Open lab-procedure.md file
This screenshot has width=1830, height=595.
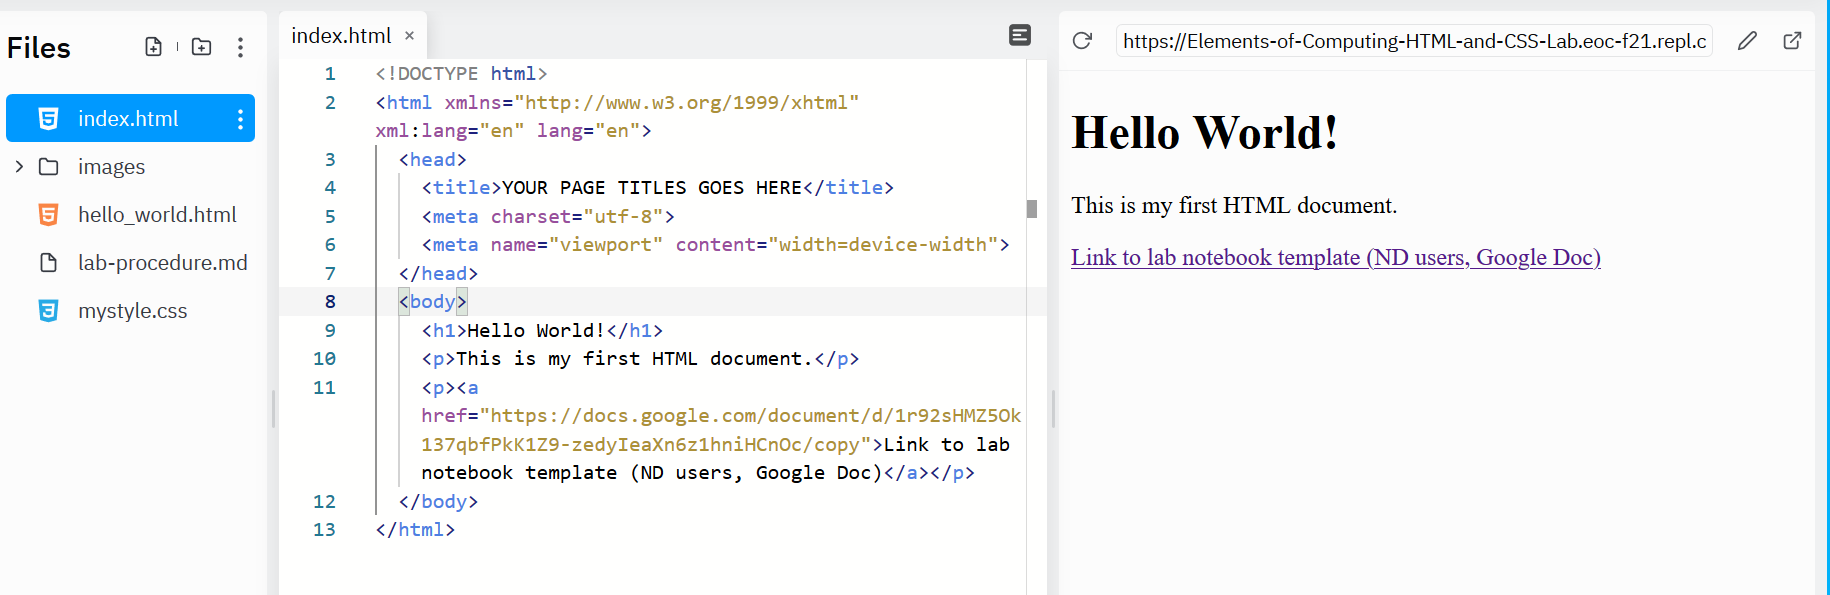(x=162, y=263)
